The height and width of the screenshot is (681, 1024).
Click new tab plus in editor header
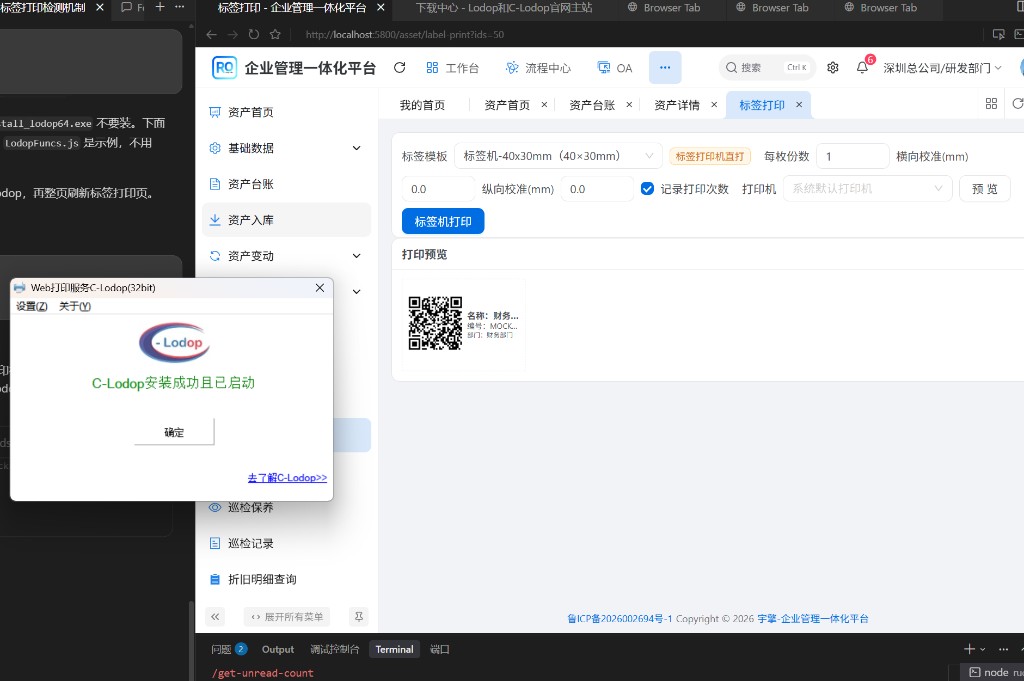click(160, 7)
